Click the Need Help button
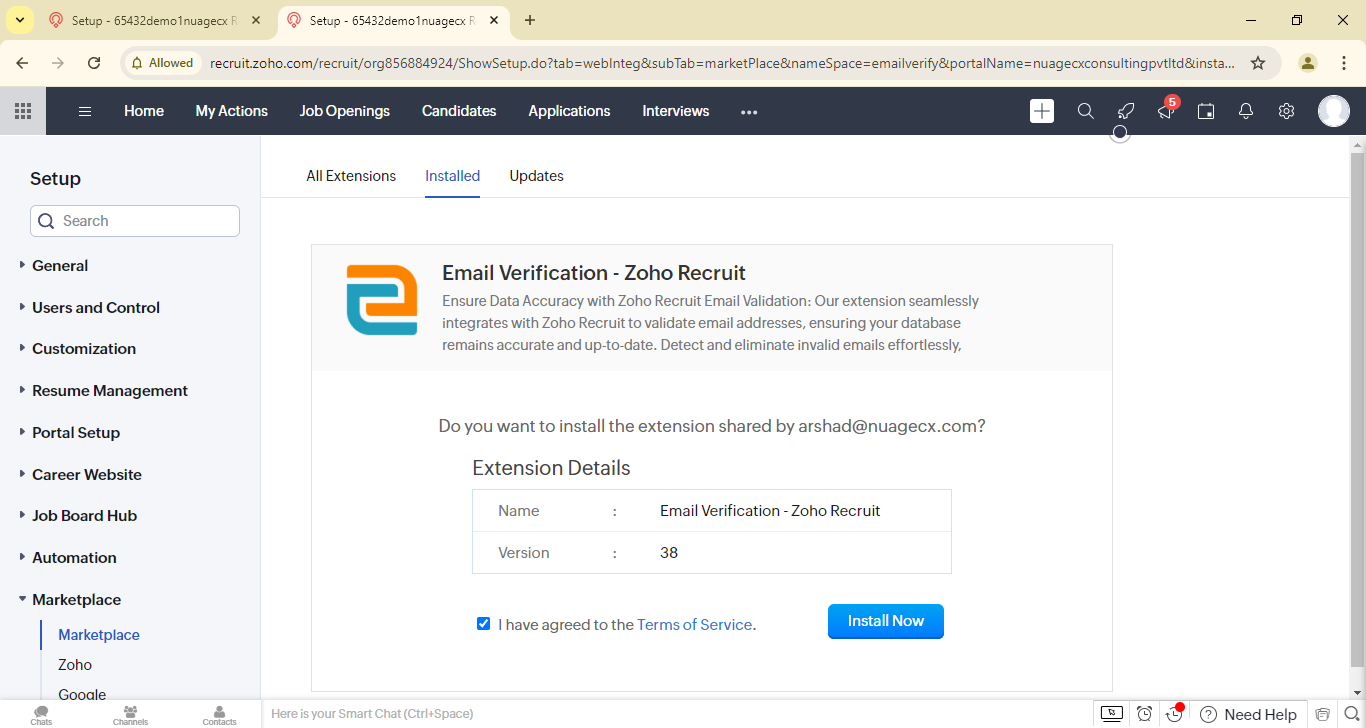 tap(1248, 714)
